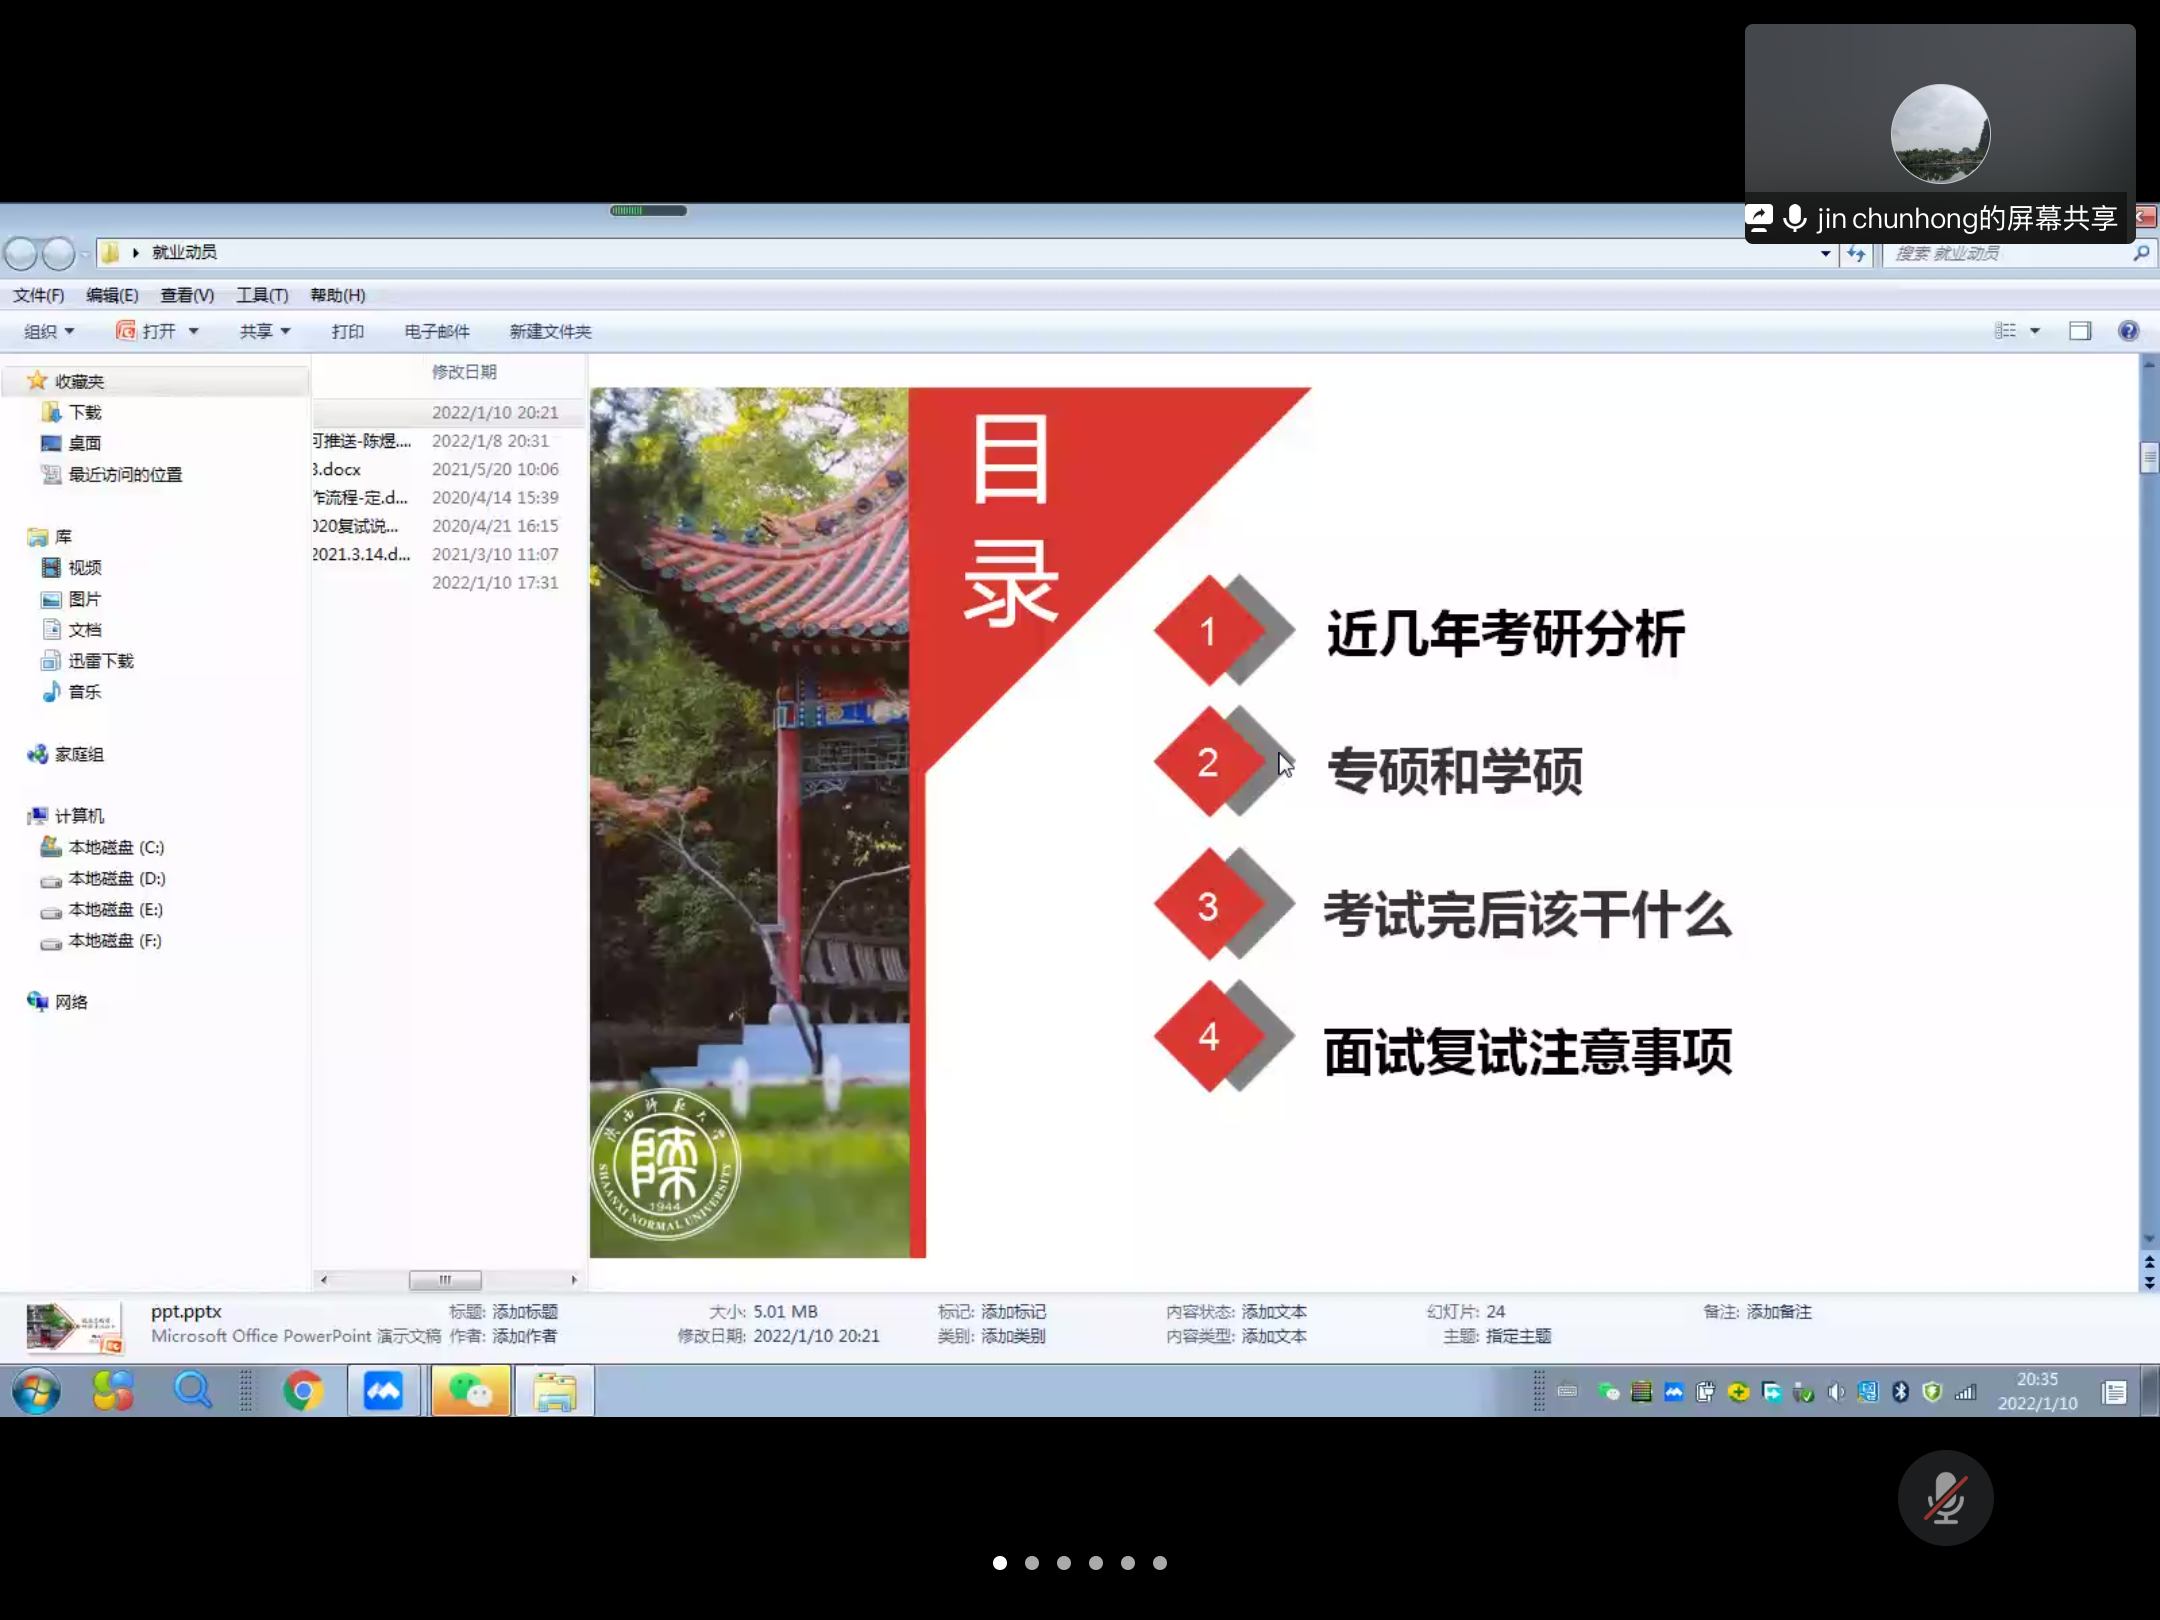Open Google Chrome from the taskbar

[303, 1391]
